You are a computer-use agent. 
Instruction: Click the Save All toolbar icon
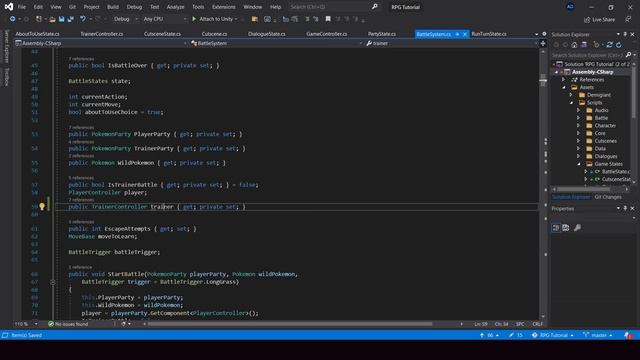point(71,19)
